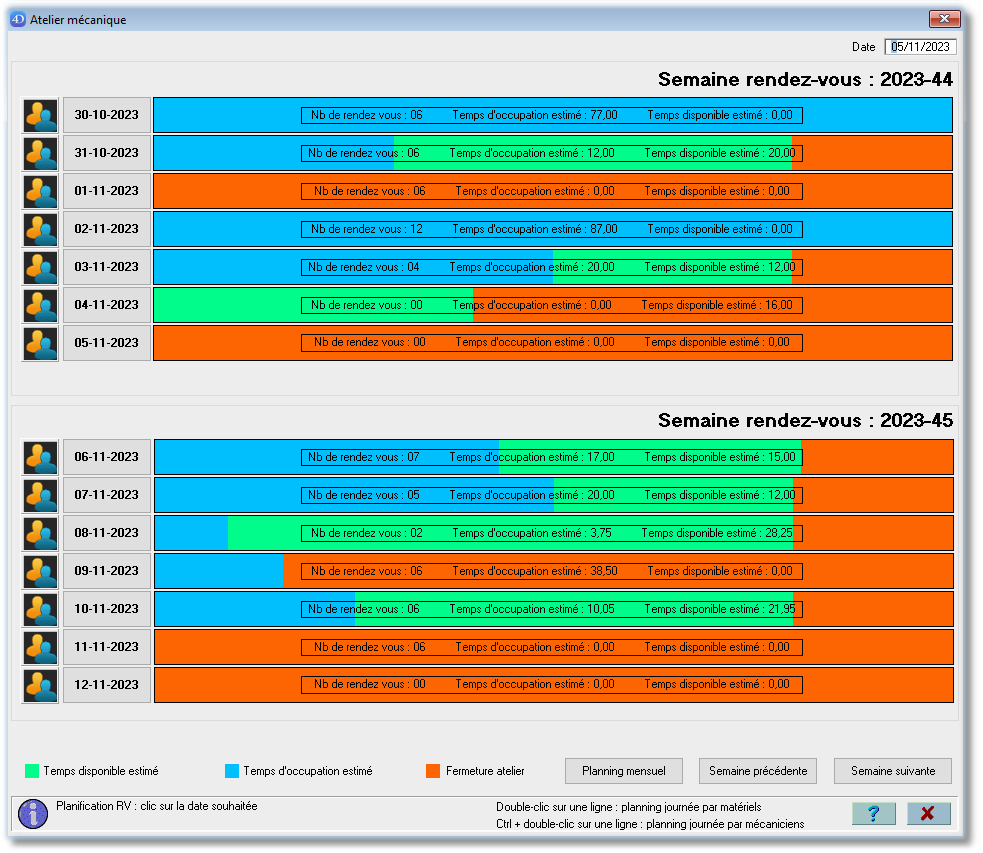
Task: Click the 07-11-2023 bar with 05 rendez vous
Action: point(554,495)
